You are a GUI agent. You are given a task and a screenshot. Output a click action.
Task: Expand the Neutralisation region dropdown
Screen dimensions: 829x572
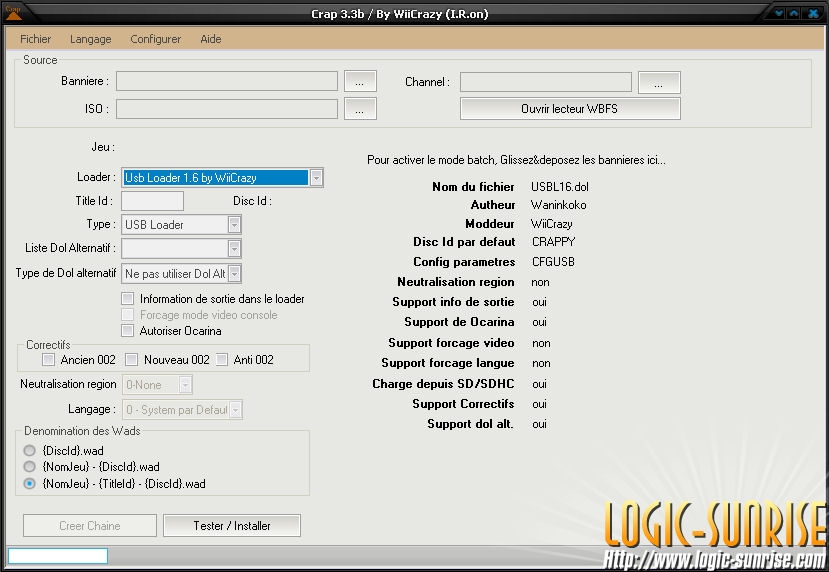(x=185, y=385)
